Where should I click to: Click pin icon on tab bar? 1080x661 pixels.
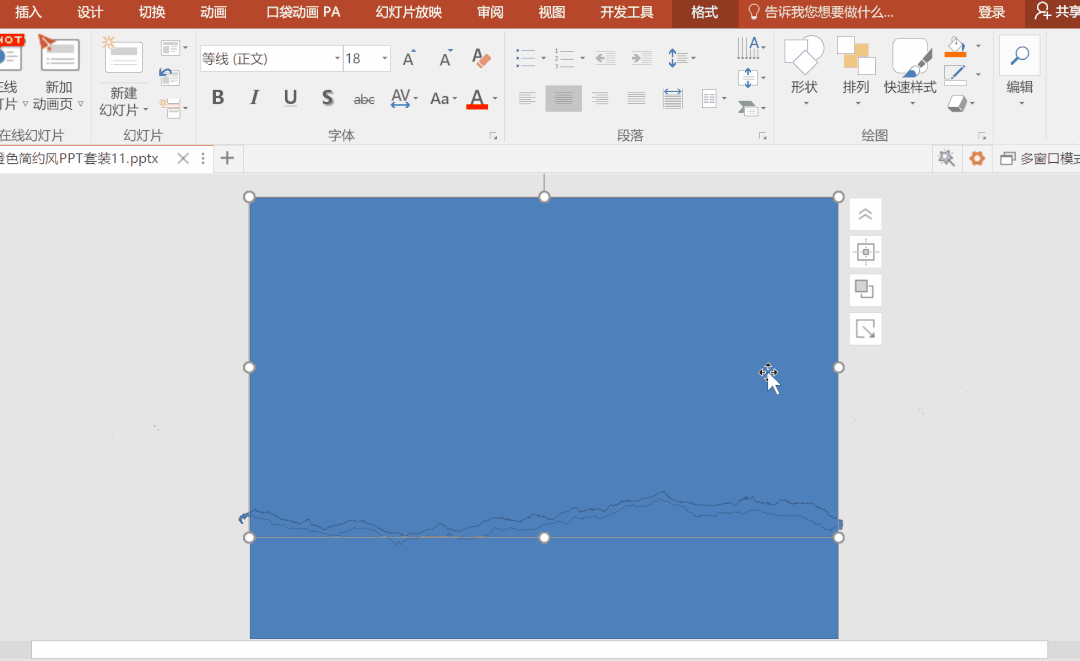pos(947,158)
